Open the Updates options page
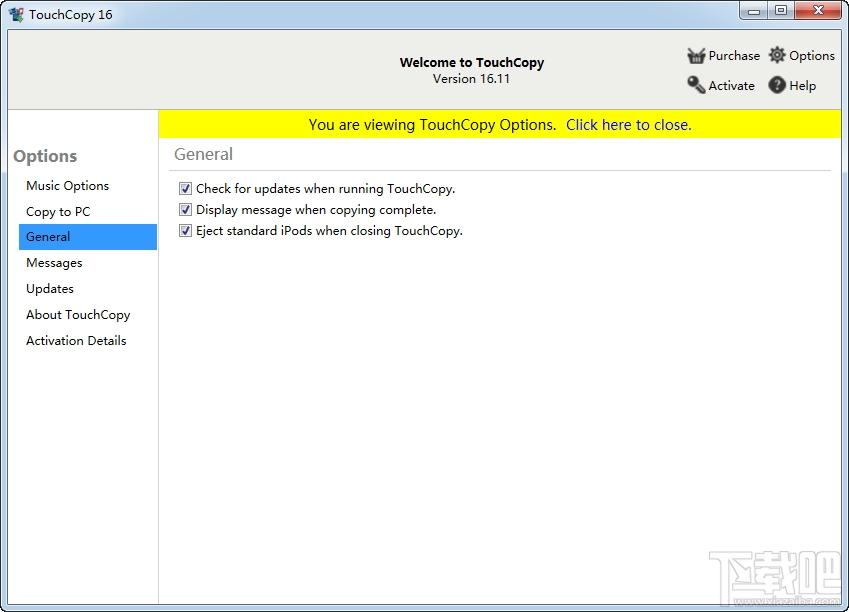 [x=50, y=289]
